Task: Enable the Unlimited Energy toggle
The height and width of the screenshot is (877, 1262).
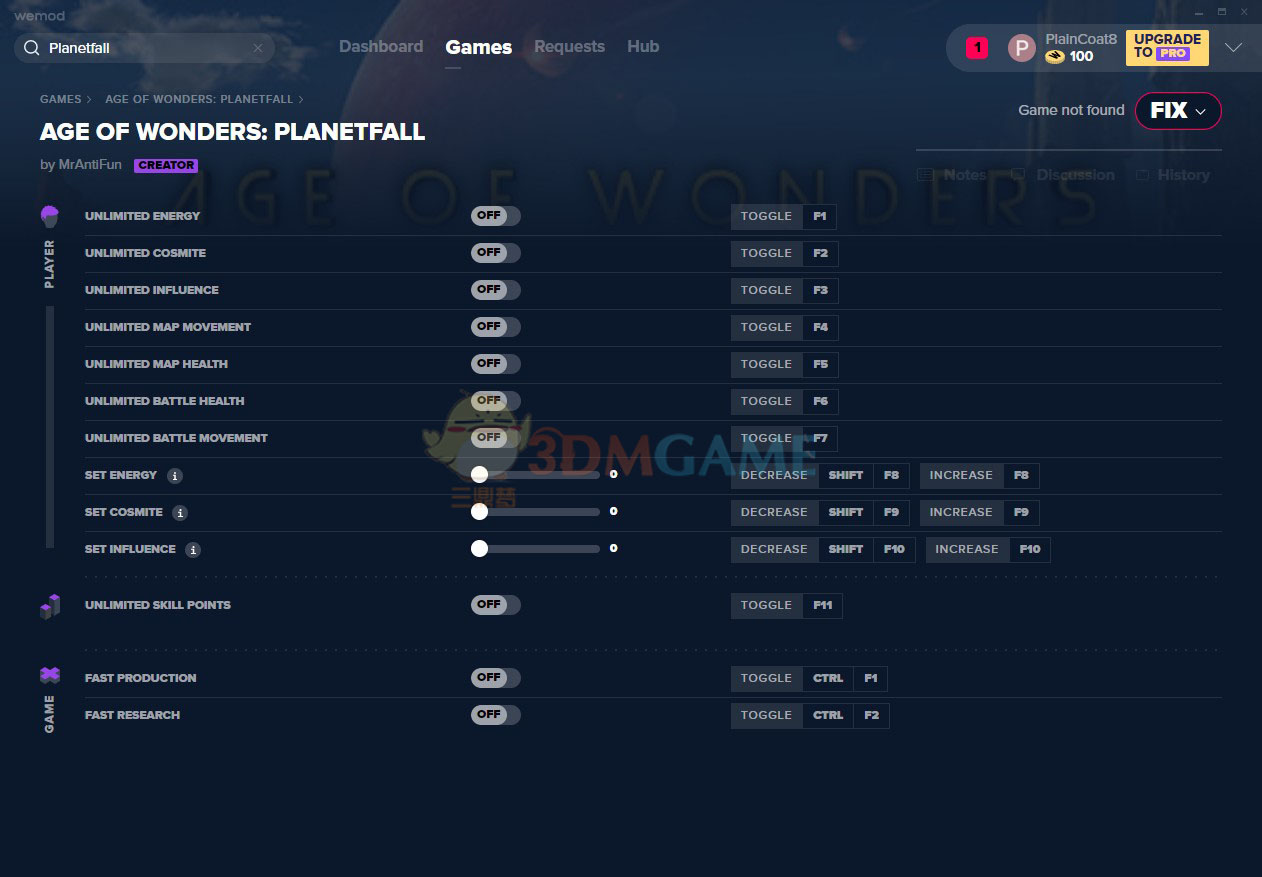Action: pos(495,216)
